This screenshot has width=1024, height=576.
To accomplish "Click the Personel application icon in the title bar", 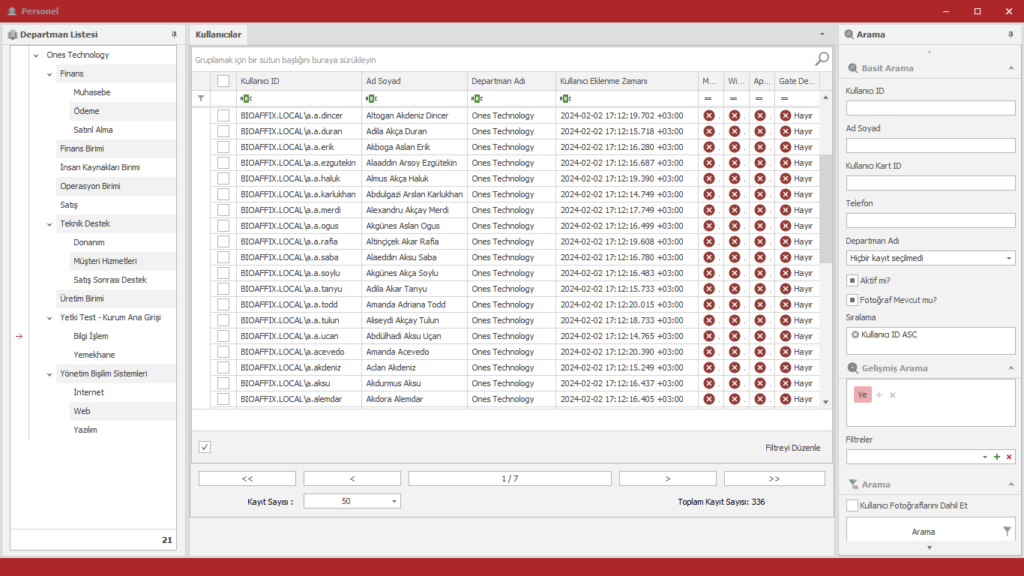I will 12,11.
